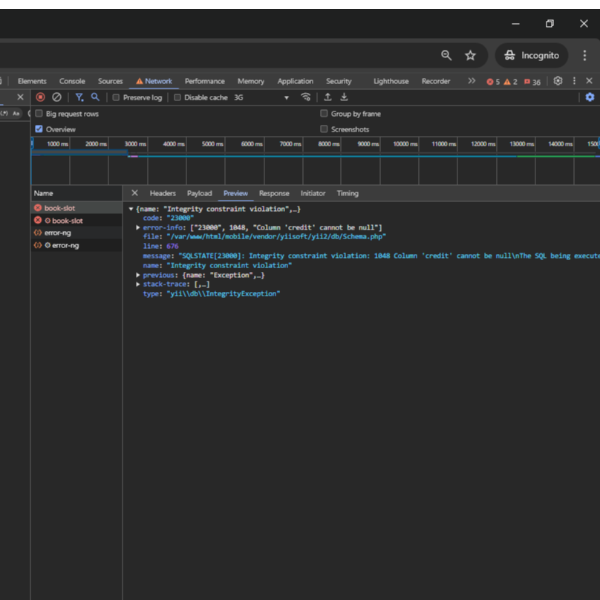
Task: Switch to the Application tab
Action: [295, 81]
